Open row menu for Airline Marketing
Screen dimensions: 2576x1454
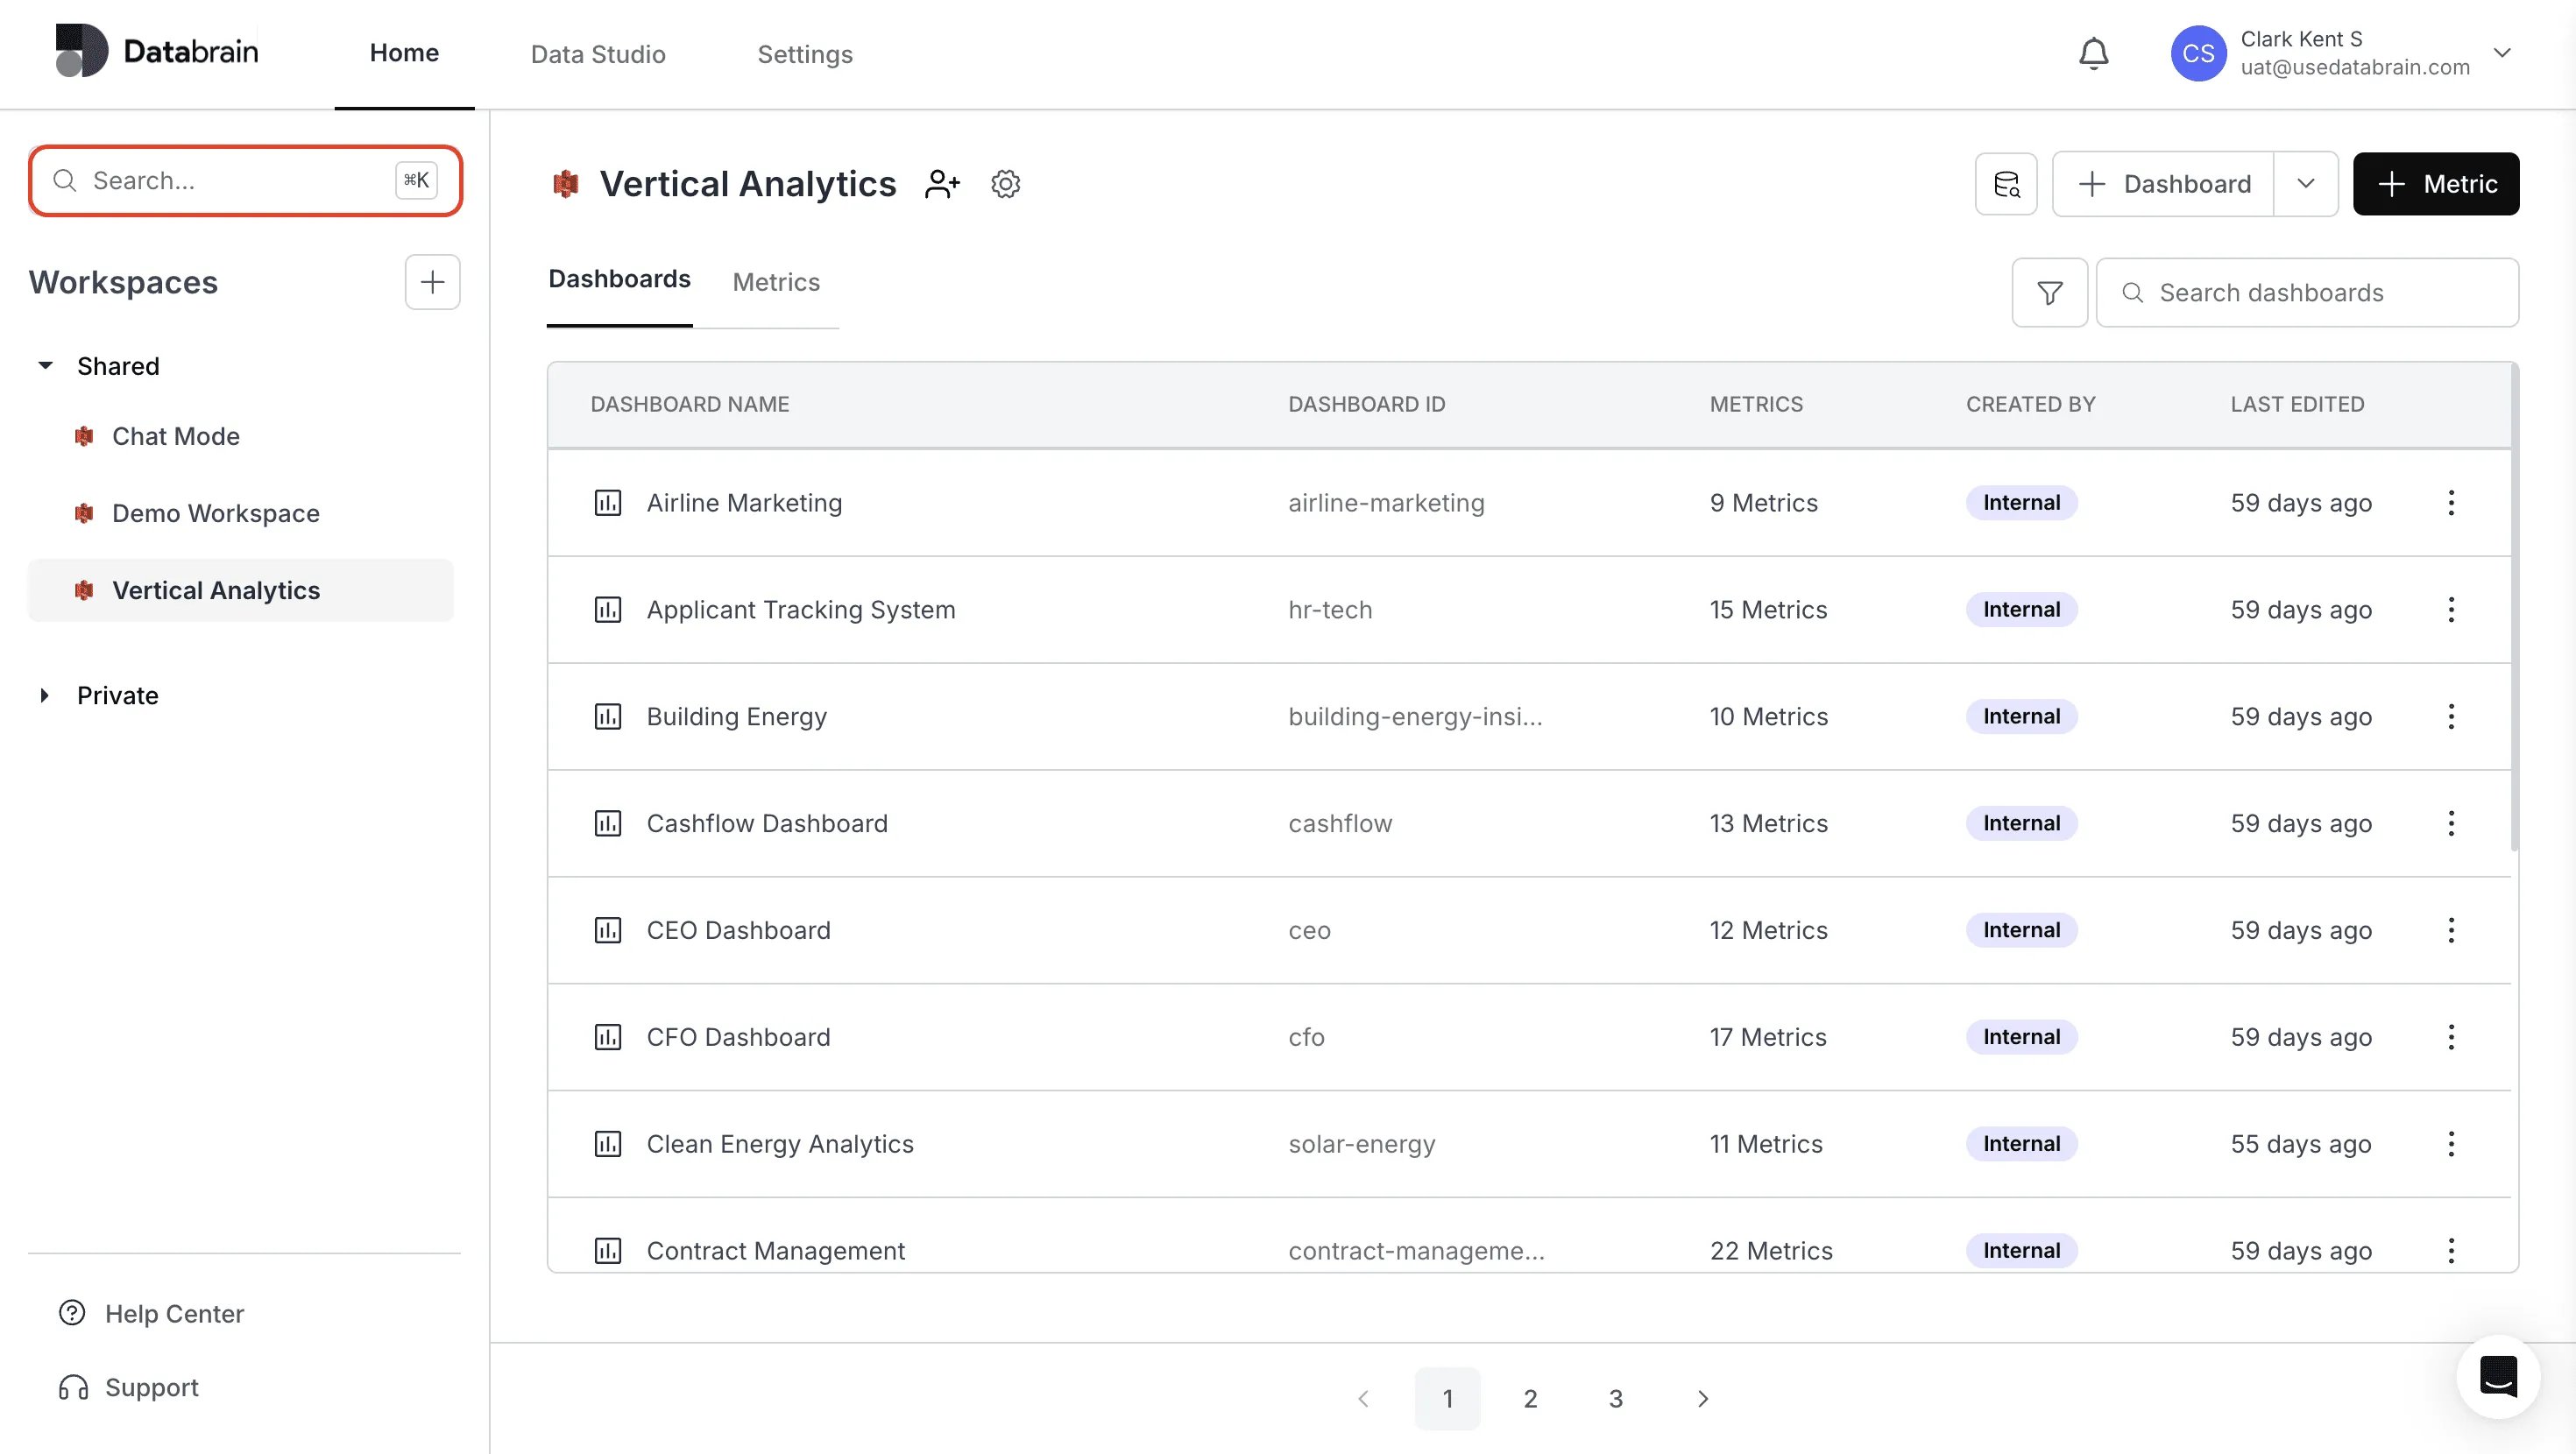tap(2450, 503)
